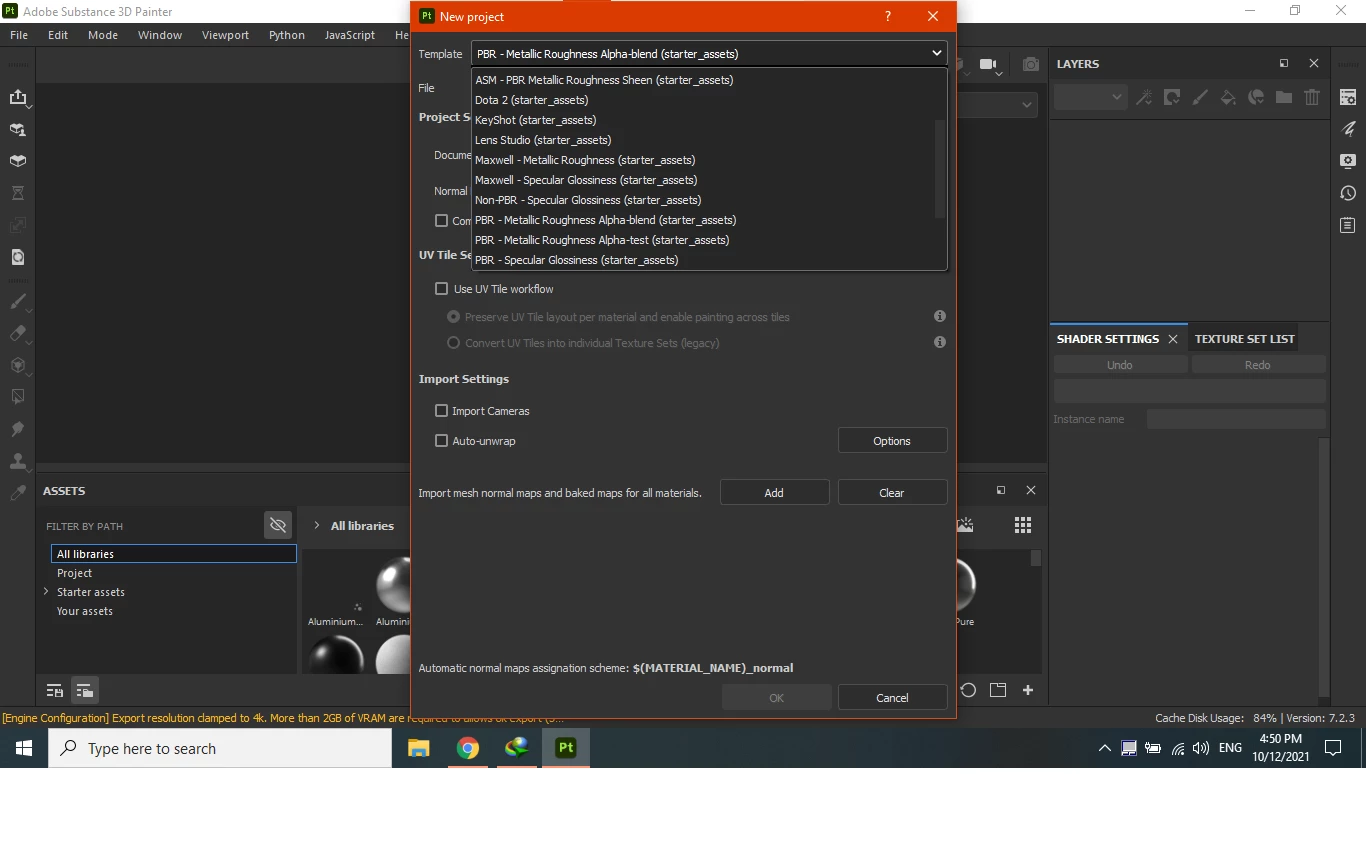
Task: Select the Polygon fill tool in left toolbar
Action: [x=18, y=397]
